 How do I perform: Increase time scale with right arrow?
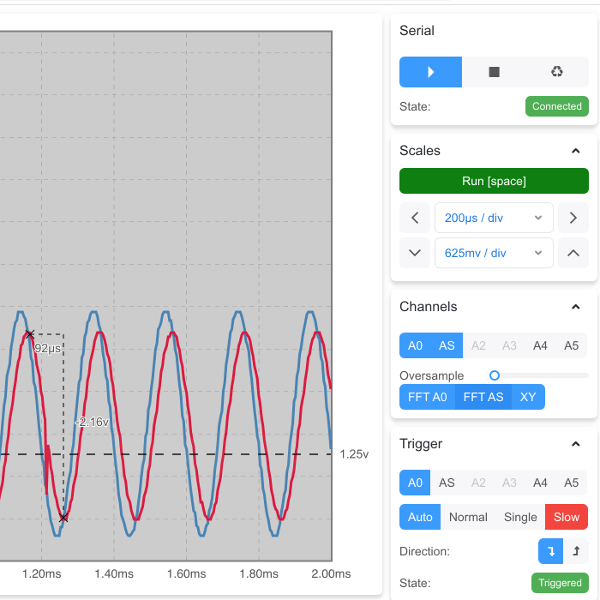(573, 217)
